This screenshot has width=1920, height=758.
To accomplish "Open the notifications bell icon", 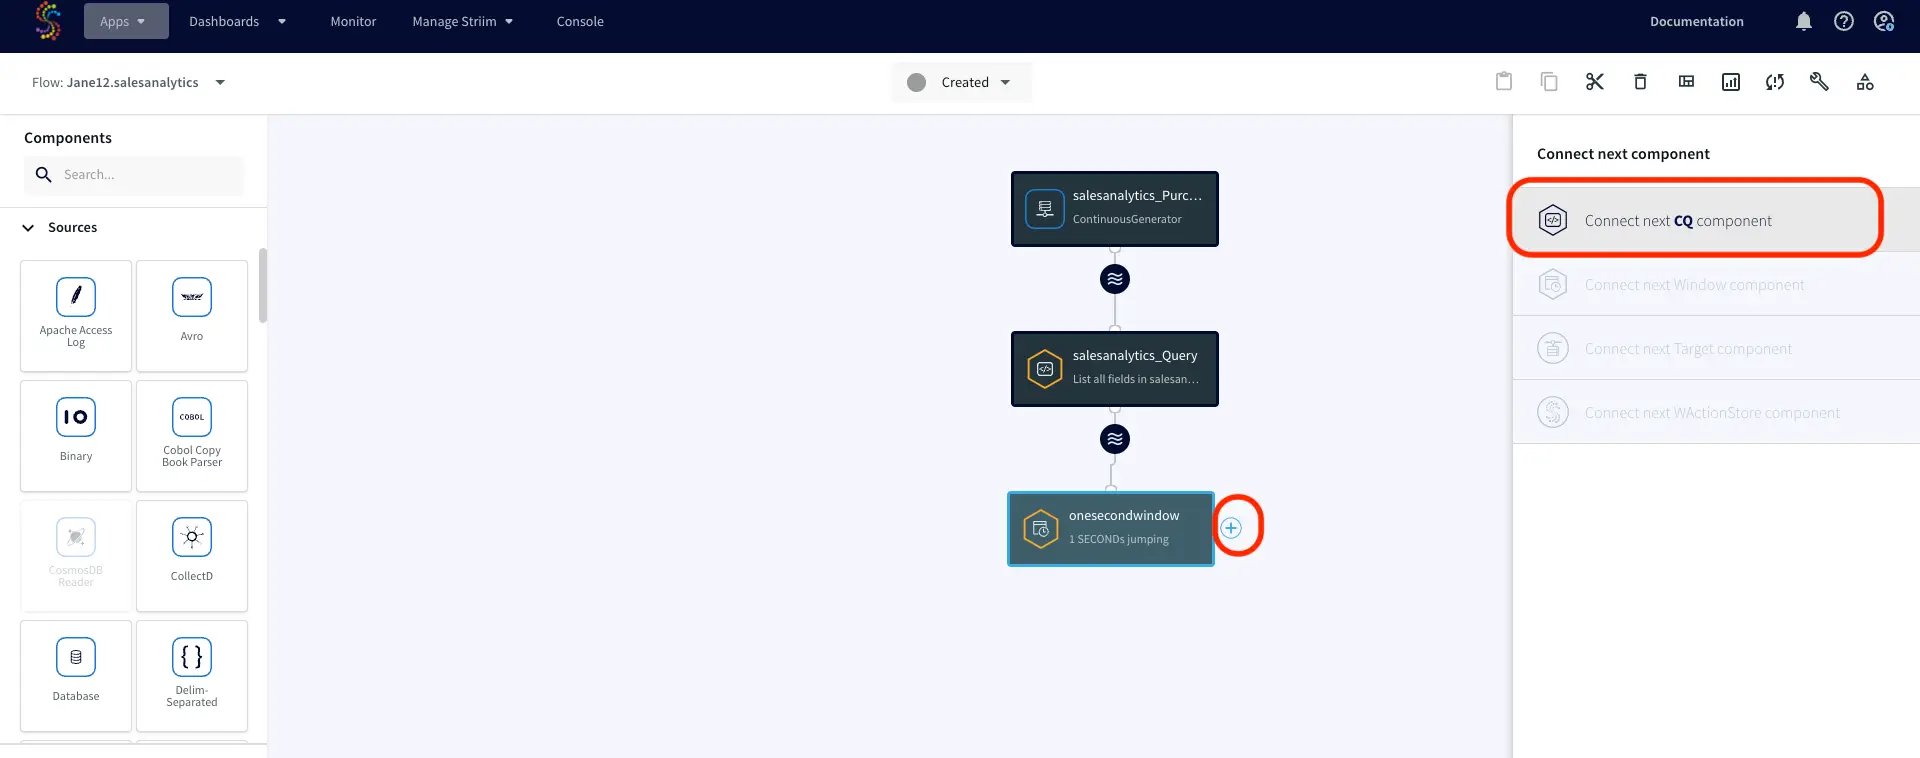I will tap(1803, 21).
